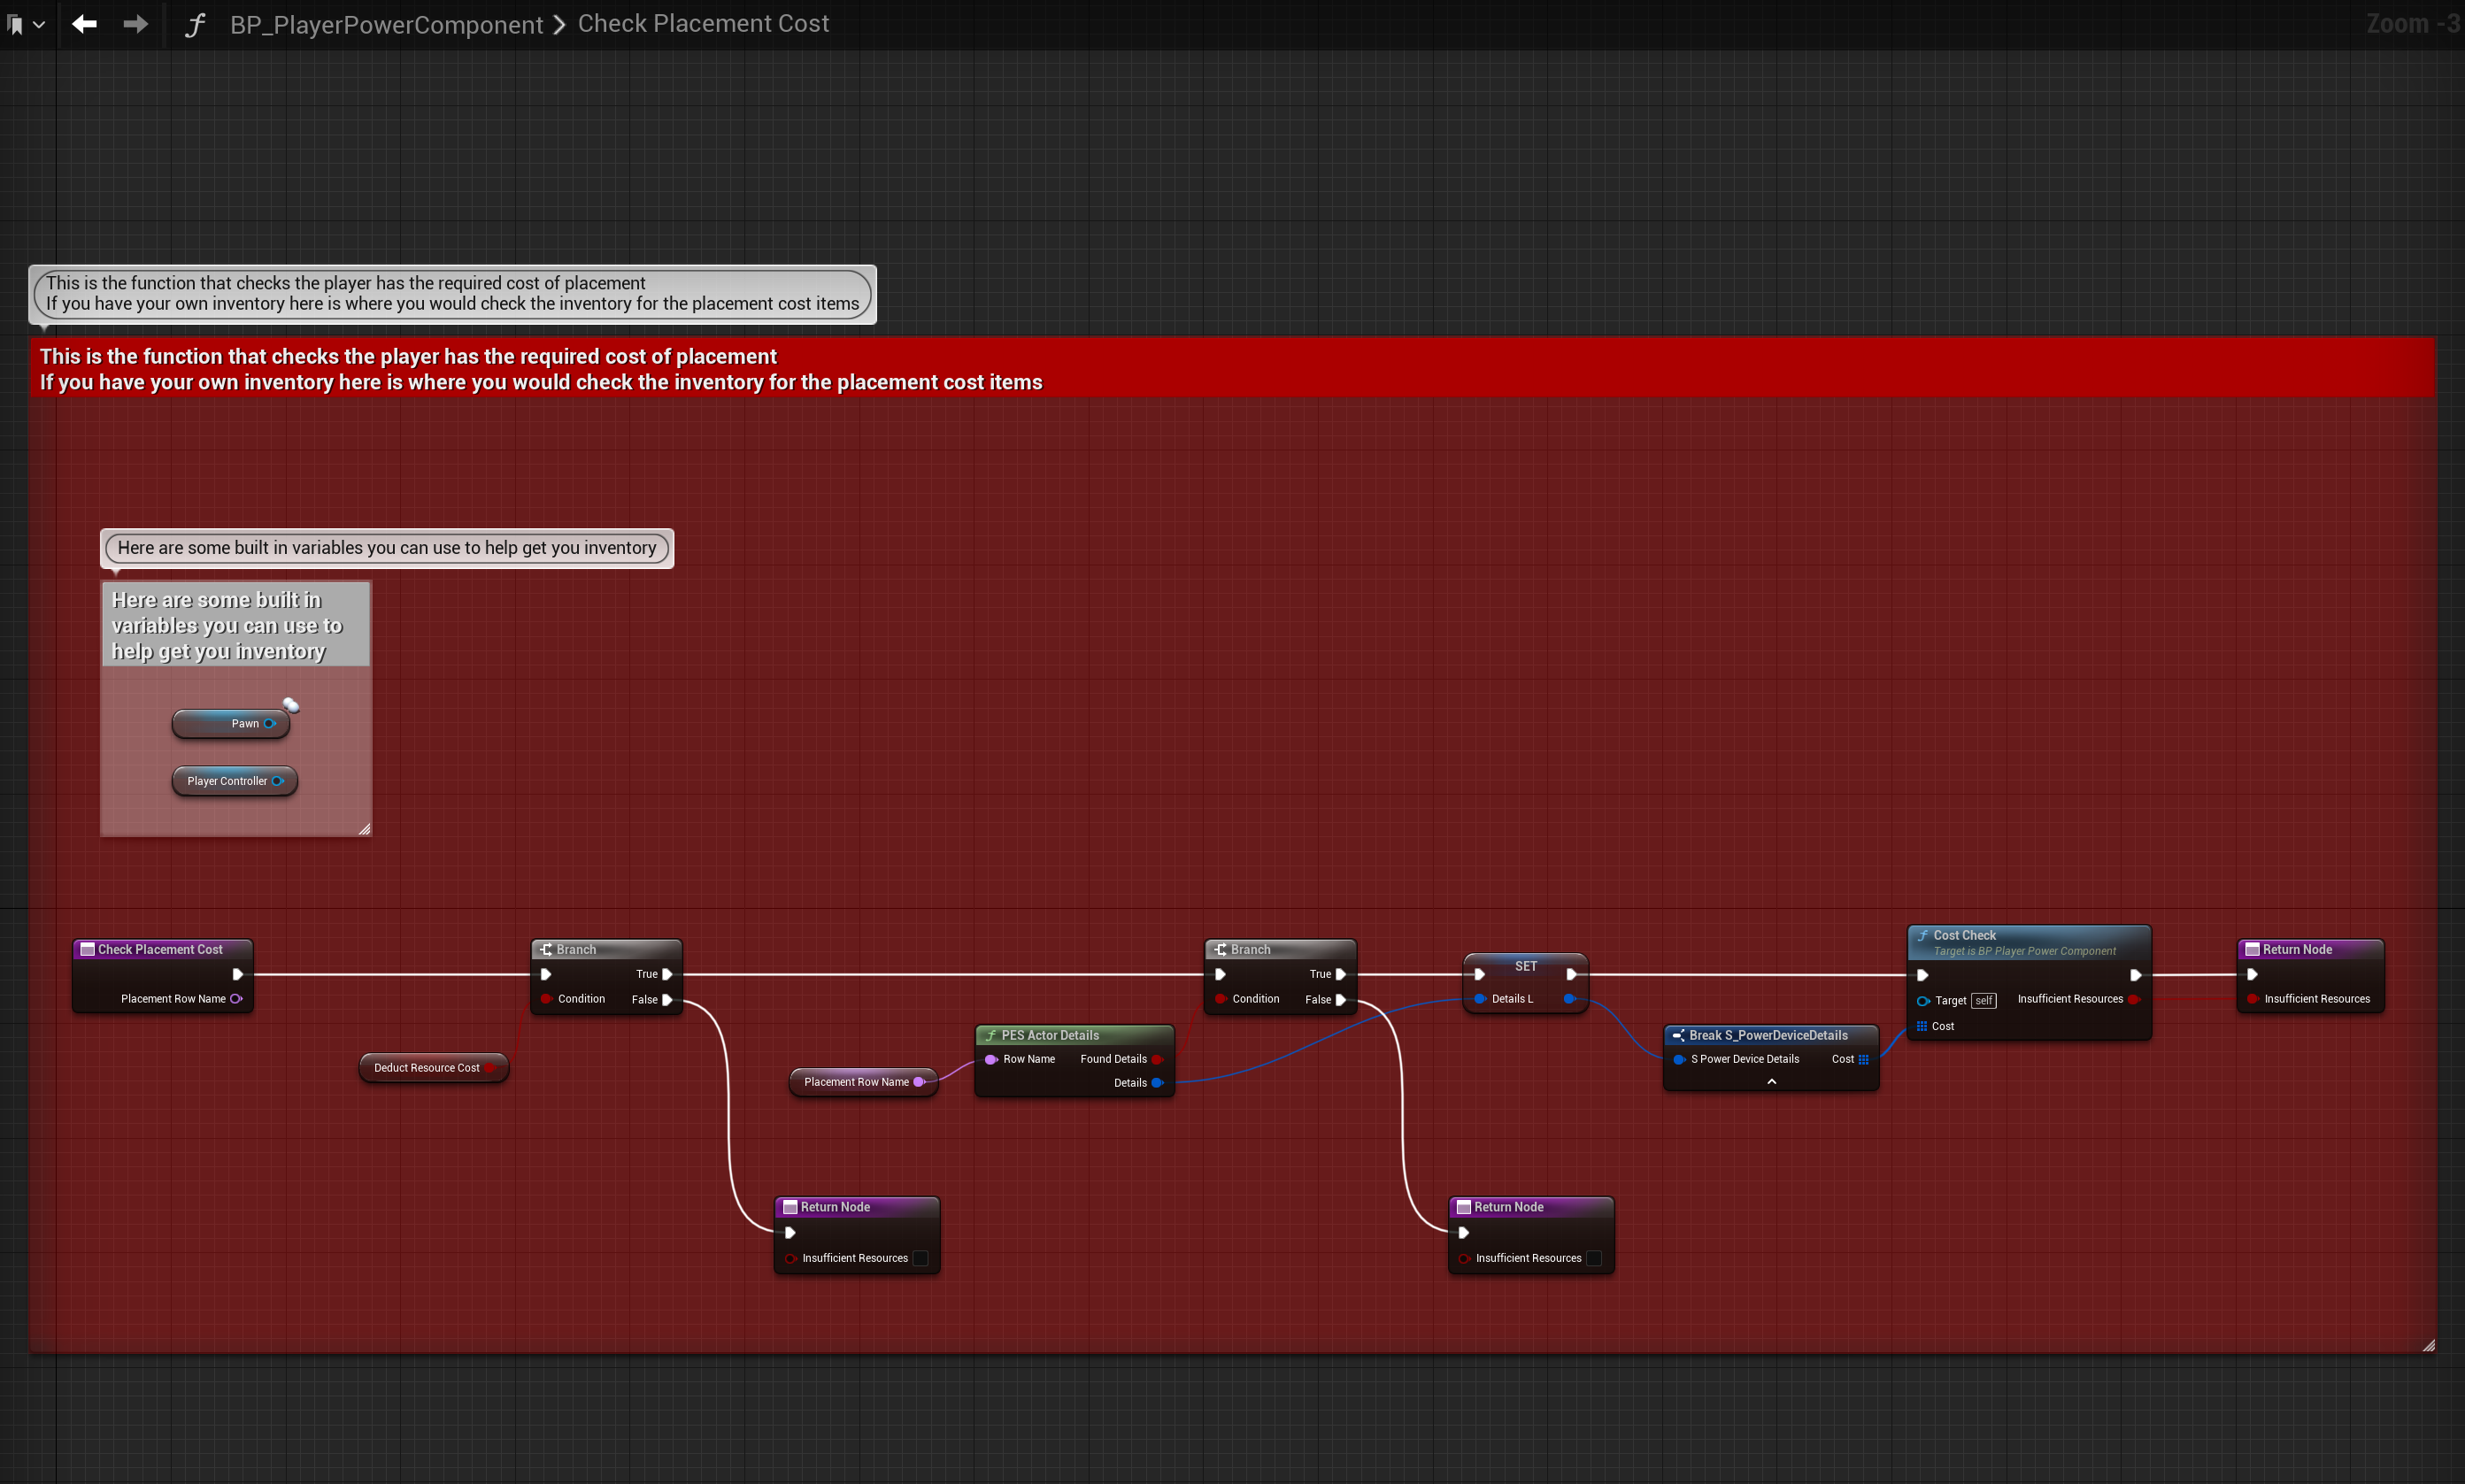Click the Cost Check node function icon

click(x=1922, y=935)
